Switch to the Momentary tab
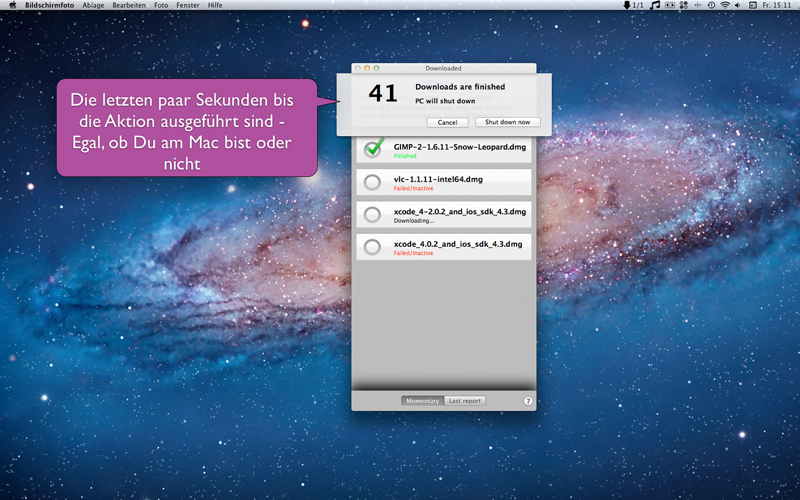800x500 pixels. (422, 401)
